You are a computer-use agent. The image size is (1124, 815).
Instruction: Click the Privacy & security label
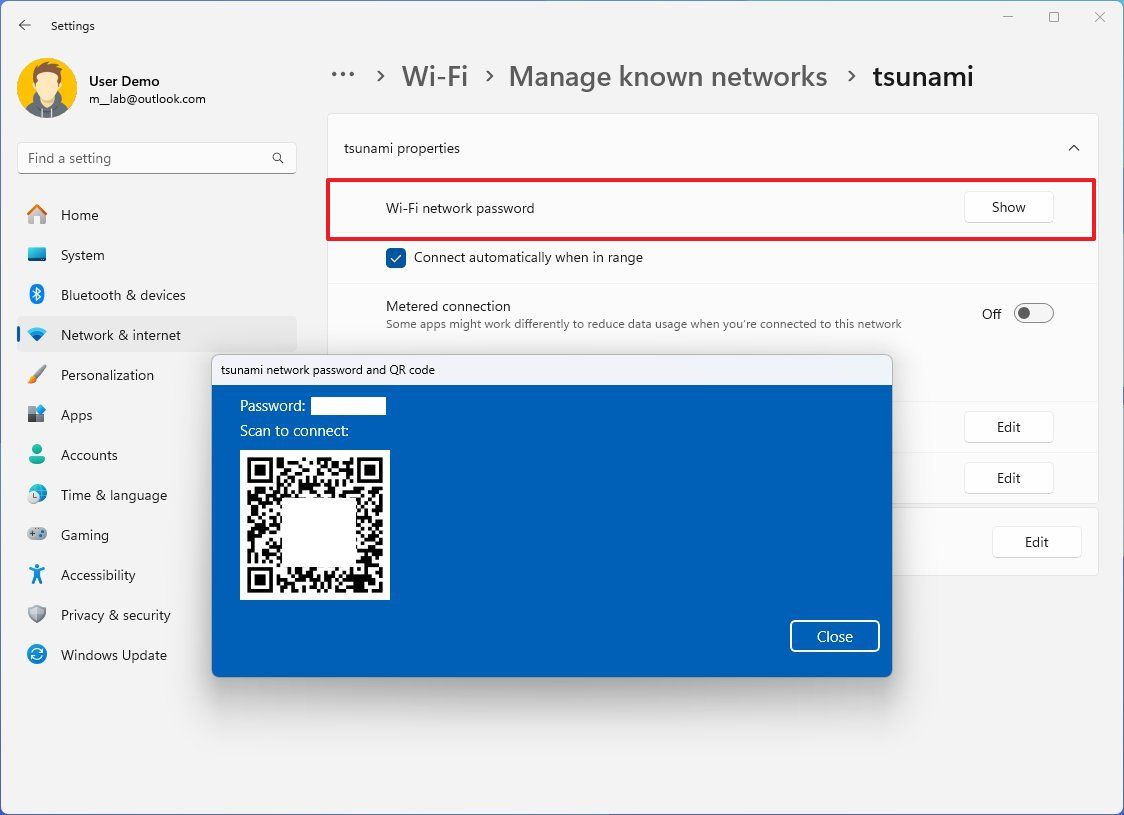pyautogui.click(x=115, y=615)
